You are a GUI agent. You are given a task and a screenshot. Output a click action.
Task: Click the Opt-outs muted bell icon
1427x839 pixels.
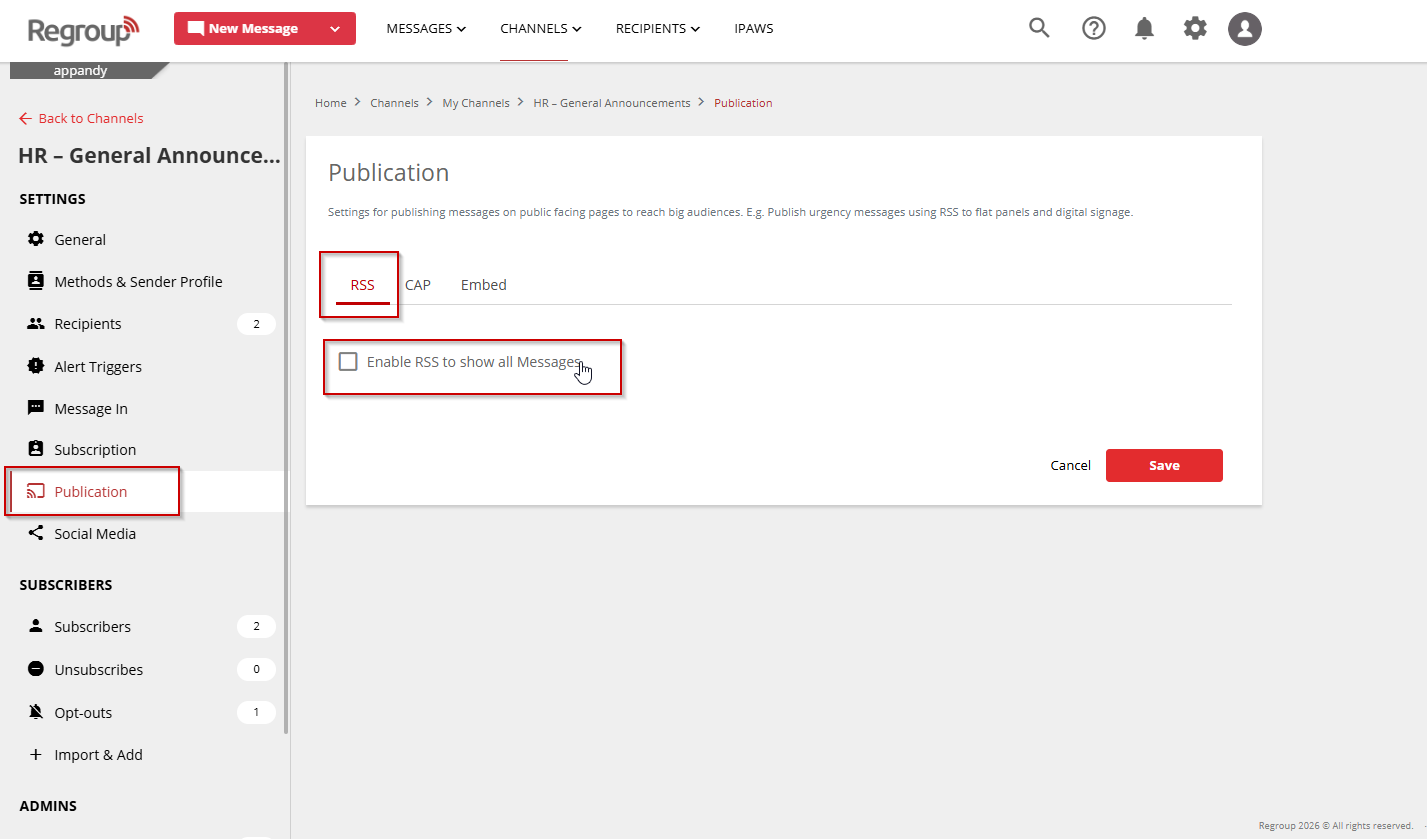coord(36,712)
